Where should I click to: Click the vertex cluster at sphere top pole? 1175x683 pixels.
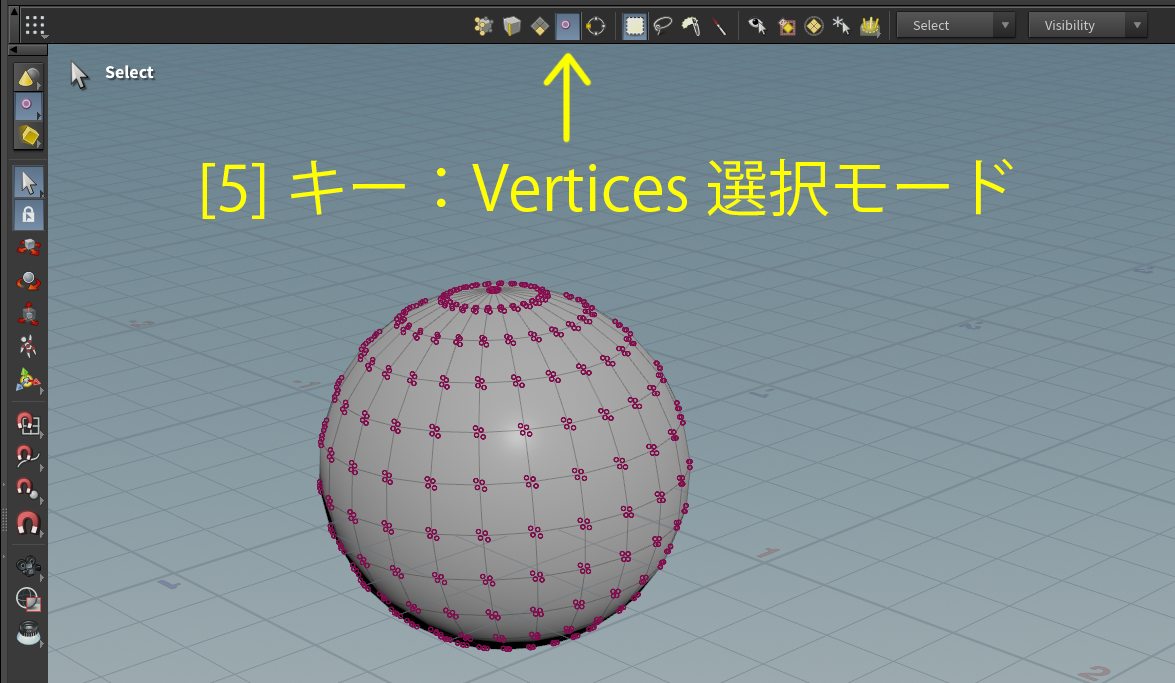[x=494, y=289]
